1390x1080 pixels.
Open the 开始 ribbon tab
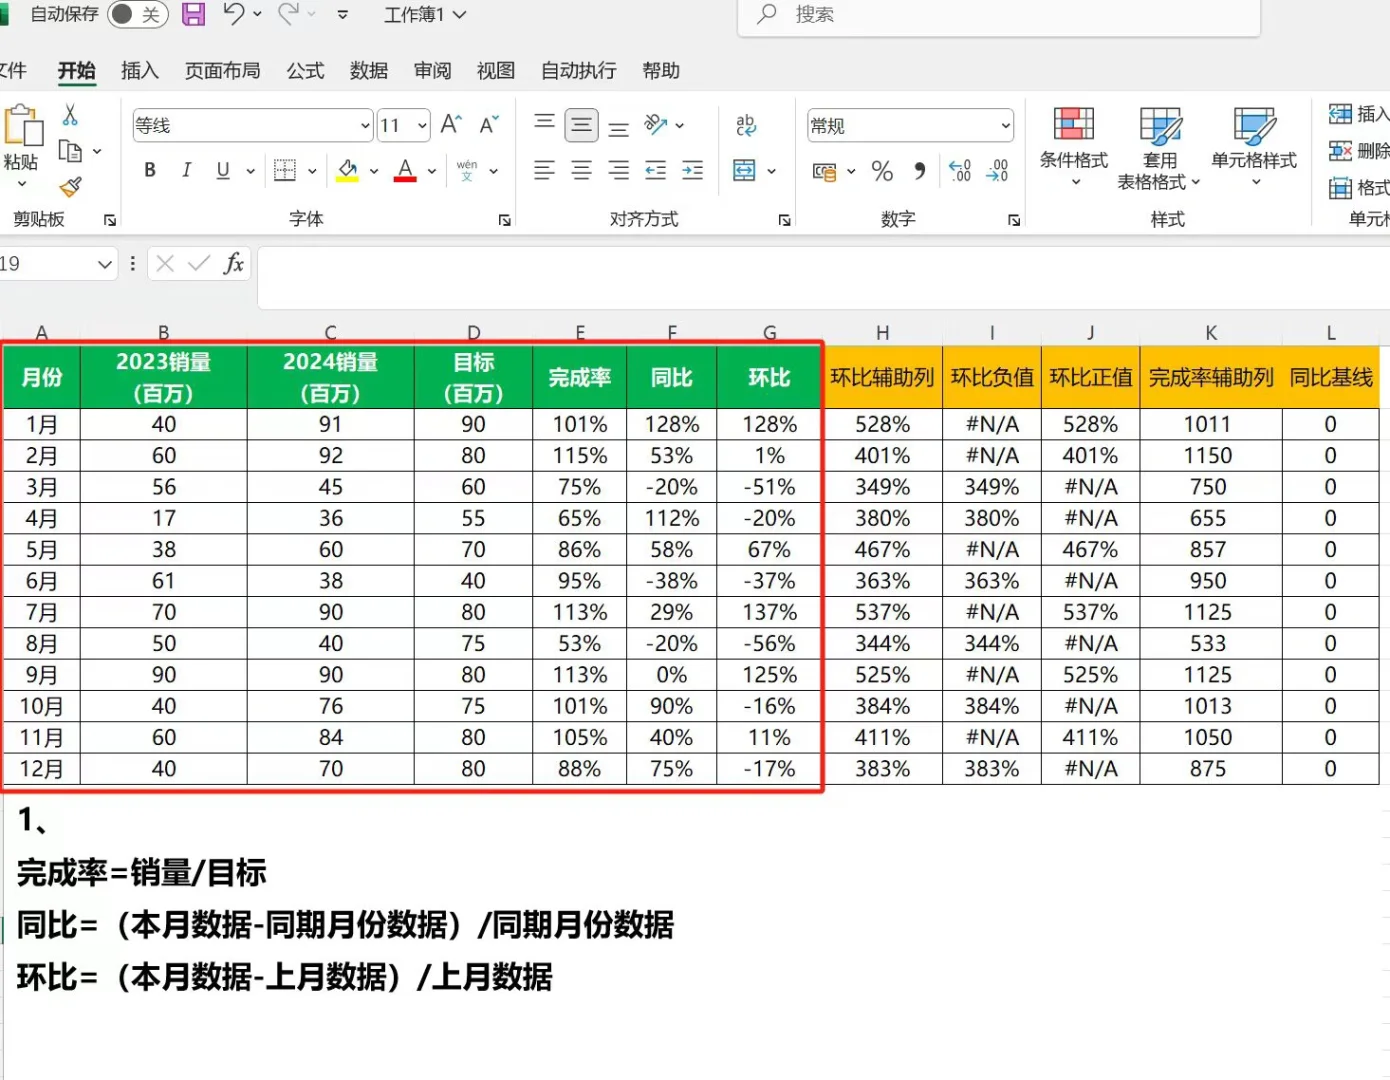pyautogui.click(x=77, y=71)
